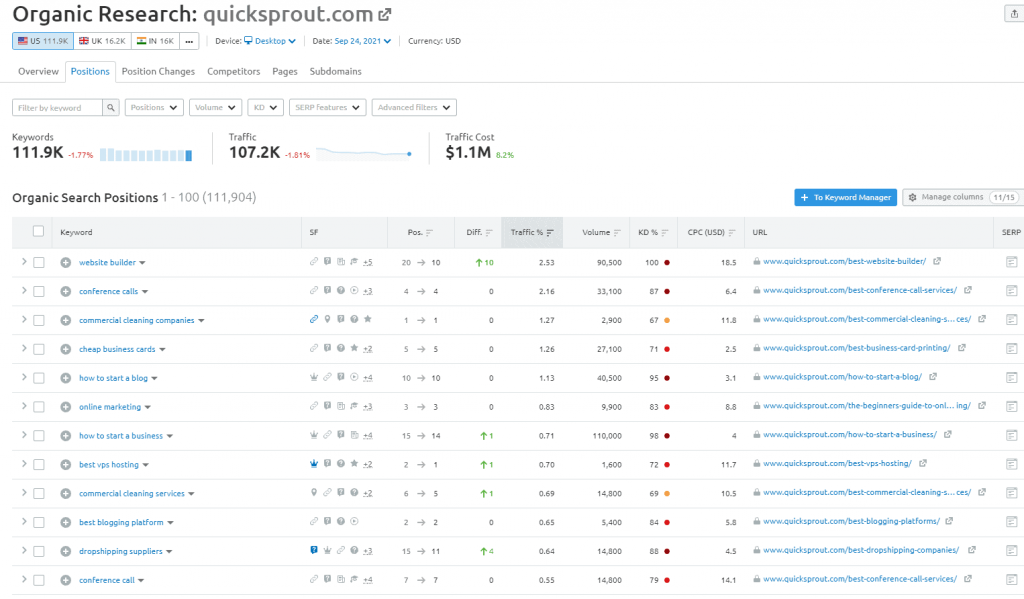Select the Positions tab
The width and height of the screenshot is (1024, 599).
tap(90, 72)
